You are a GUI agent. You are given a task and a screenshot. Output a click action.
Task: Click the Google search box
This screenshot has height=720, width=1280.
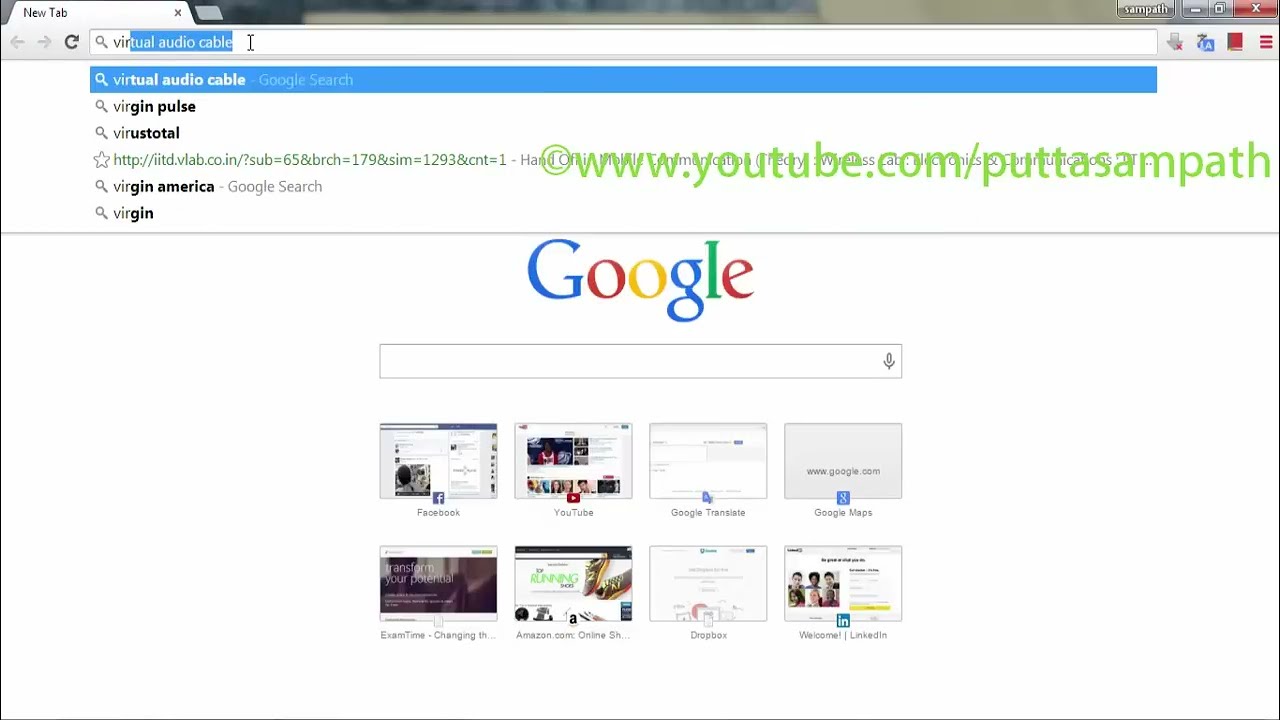tap(640, 361)
